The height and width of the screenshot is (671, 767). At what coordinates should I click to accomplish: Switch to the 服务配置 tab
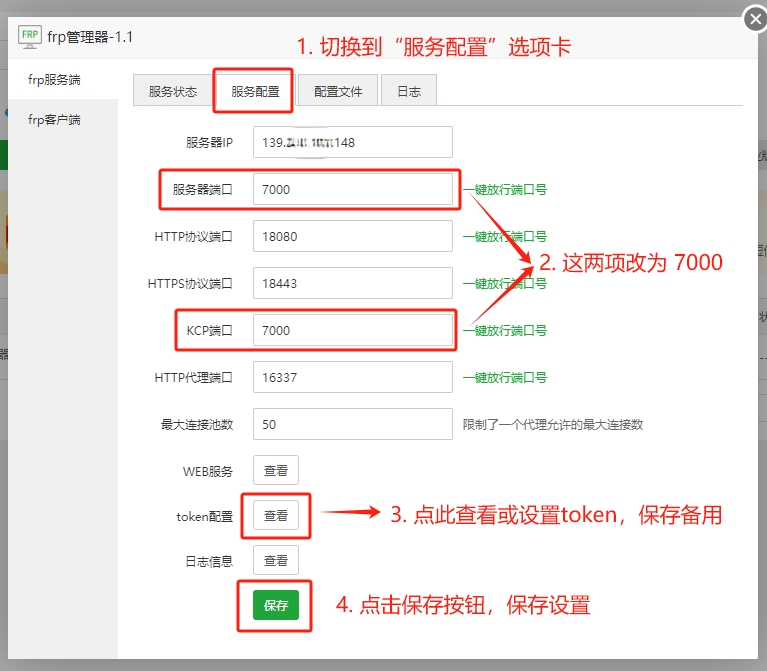pos(255,91)
